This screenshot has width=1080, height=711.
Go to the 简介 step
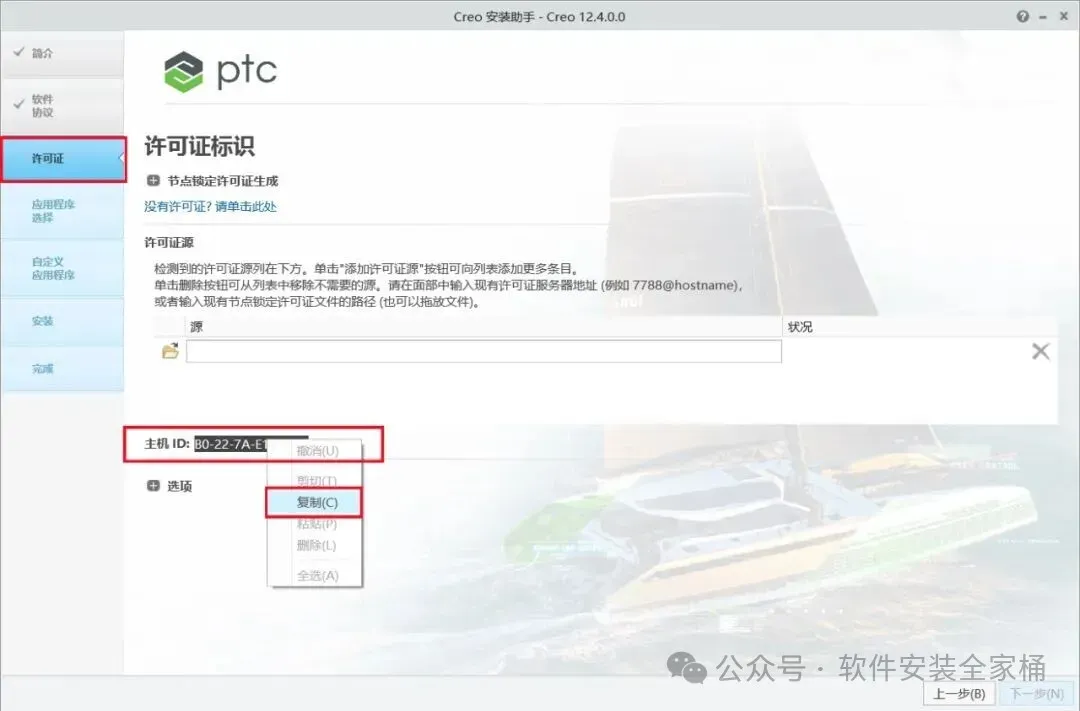coord(62,53)
